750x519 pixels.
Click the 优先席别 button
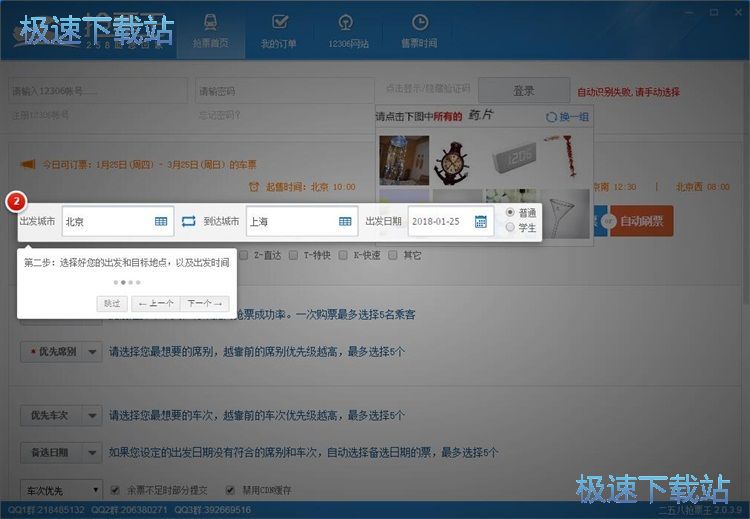[x=52, y=352]
